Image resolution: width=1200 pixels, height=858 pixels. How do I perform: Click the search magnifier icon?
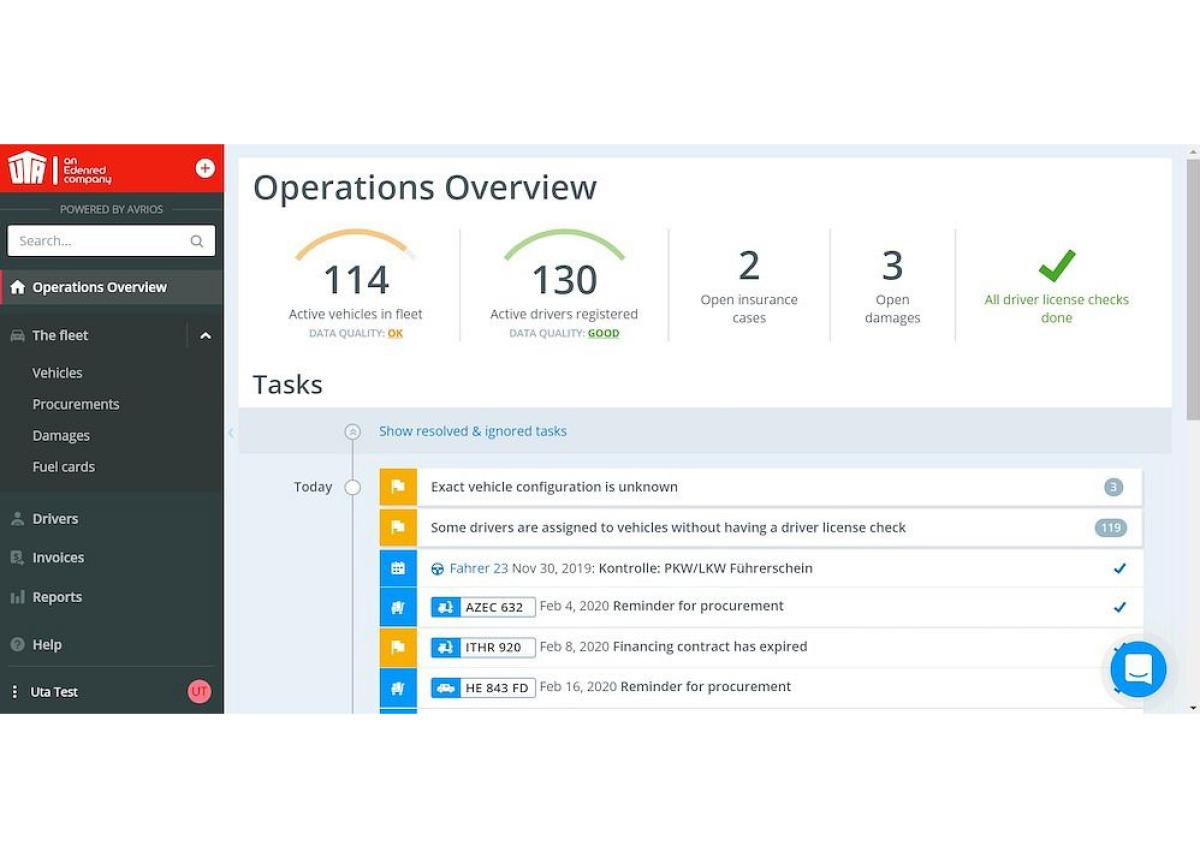(x=197, y=241)
